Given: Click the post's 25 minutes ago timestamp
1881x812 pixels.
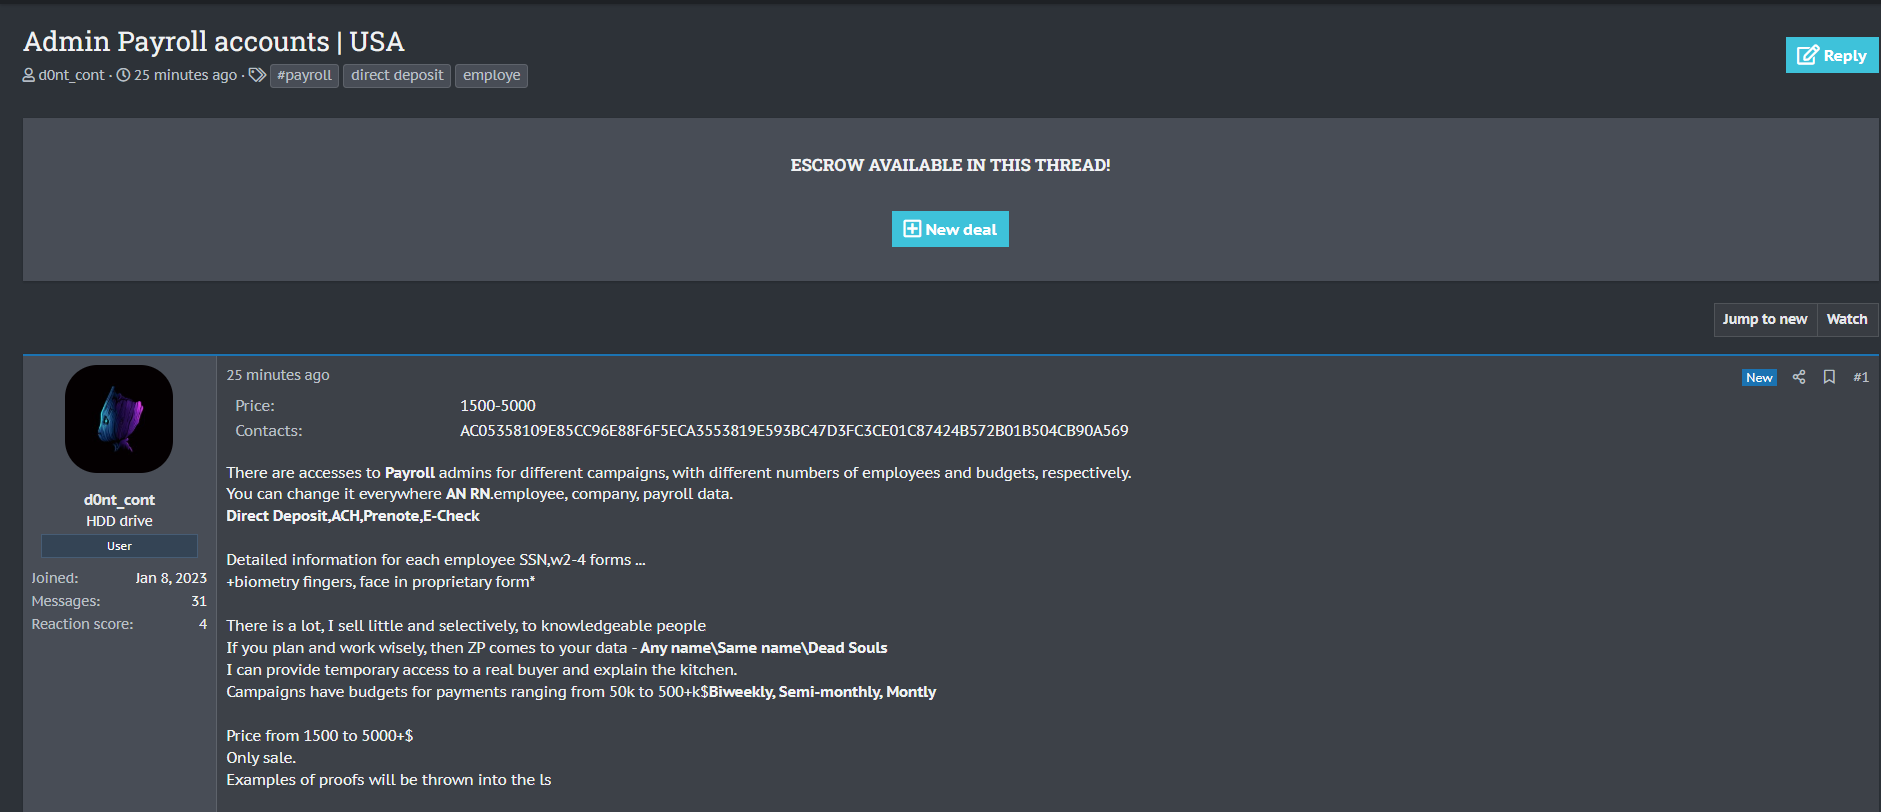Looking at the screenshot, I should click(x=278, y=375).
